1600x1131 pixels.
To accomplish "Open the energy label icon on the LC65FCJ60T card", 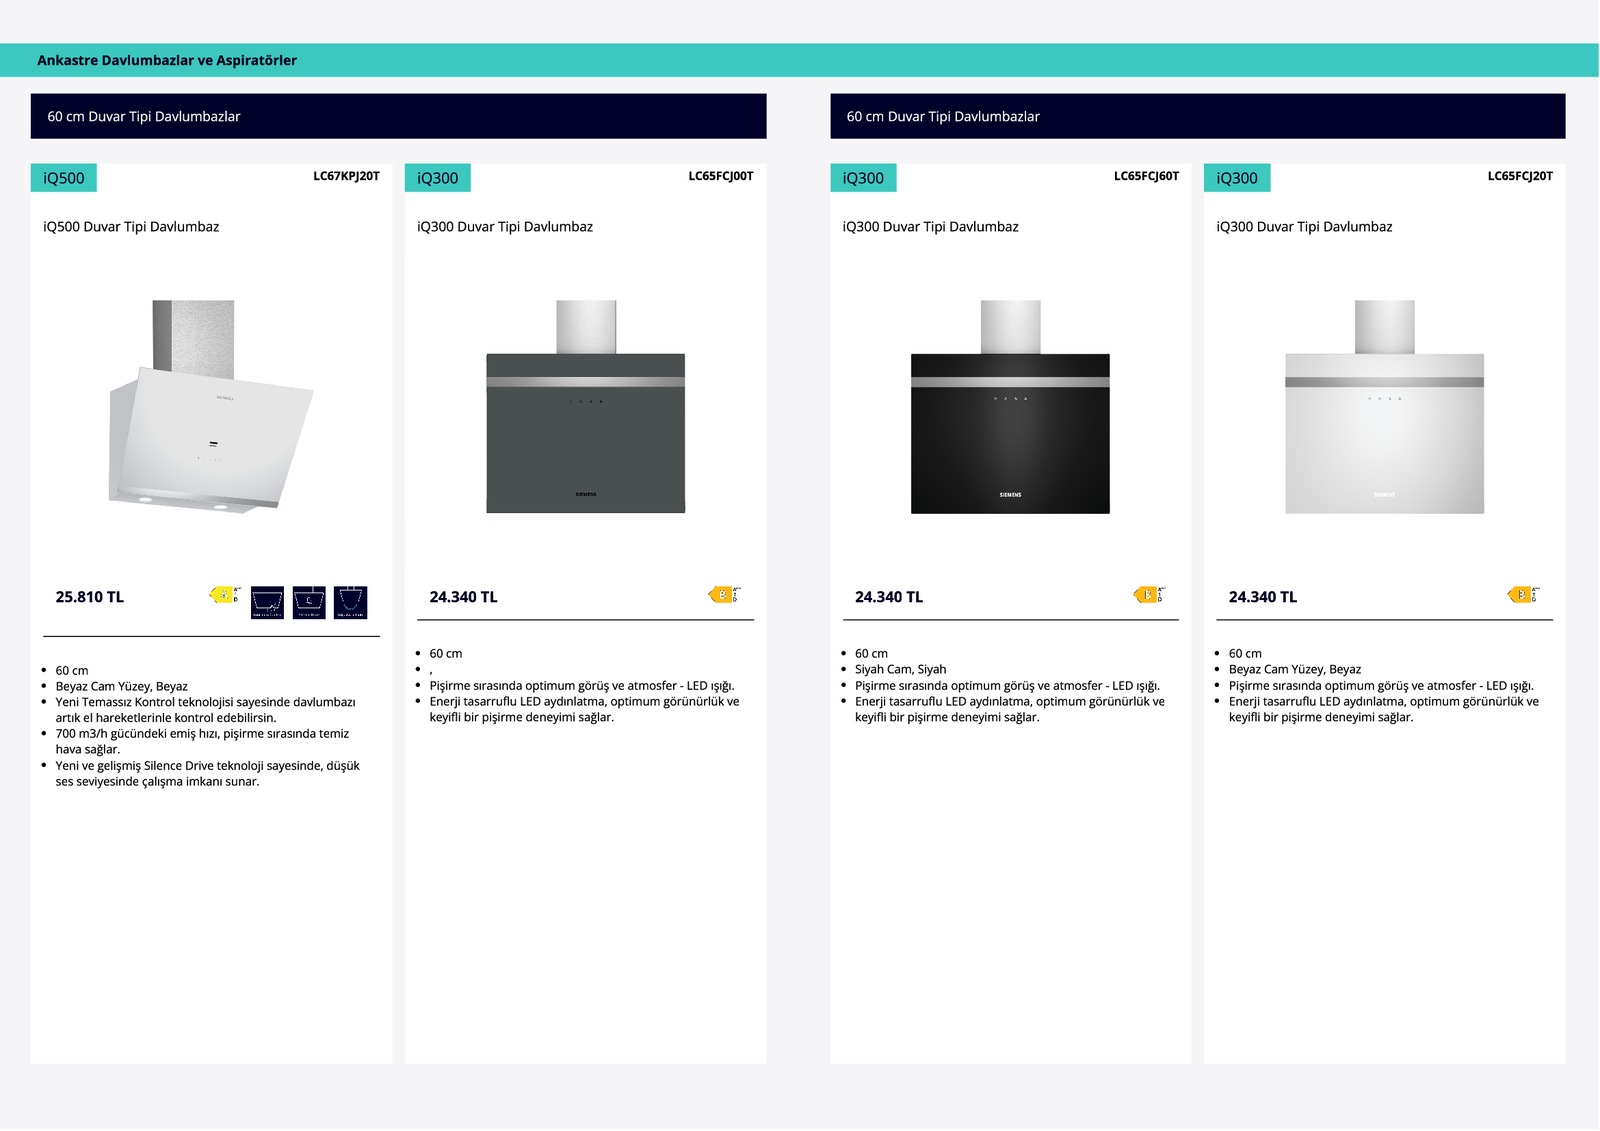I will pos(1148,595).
